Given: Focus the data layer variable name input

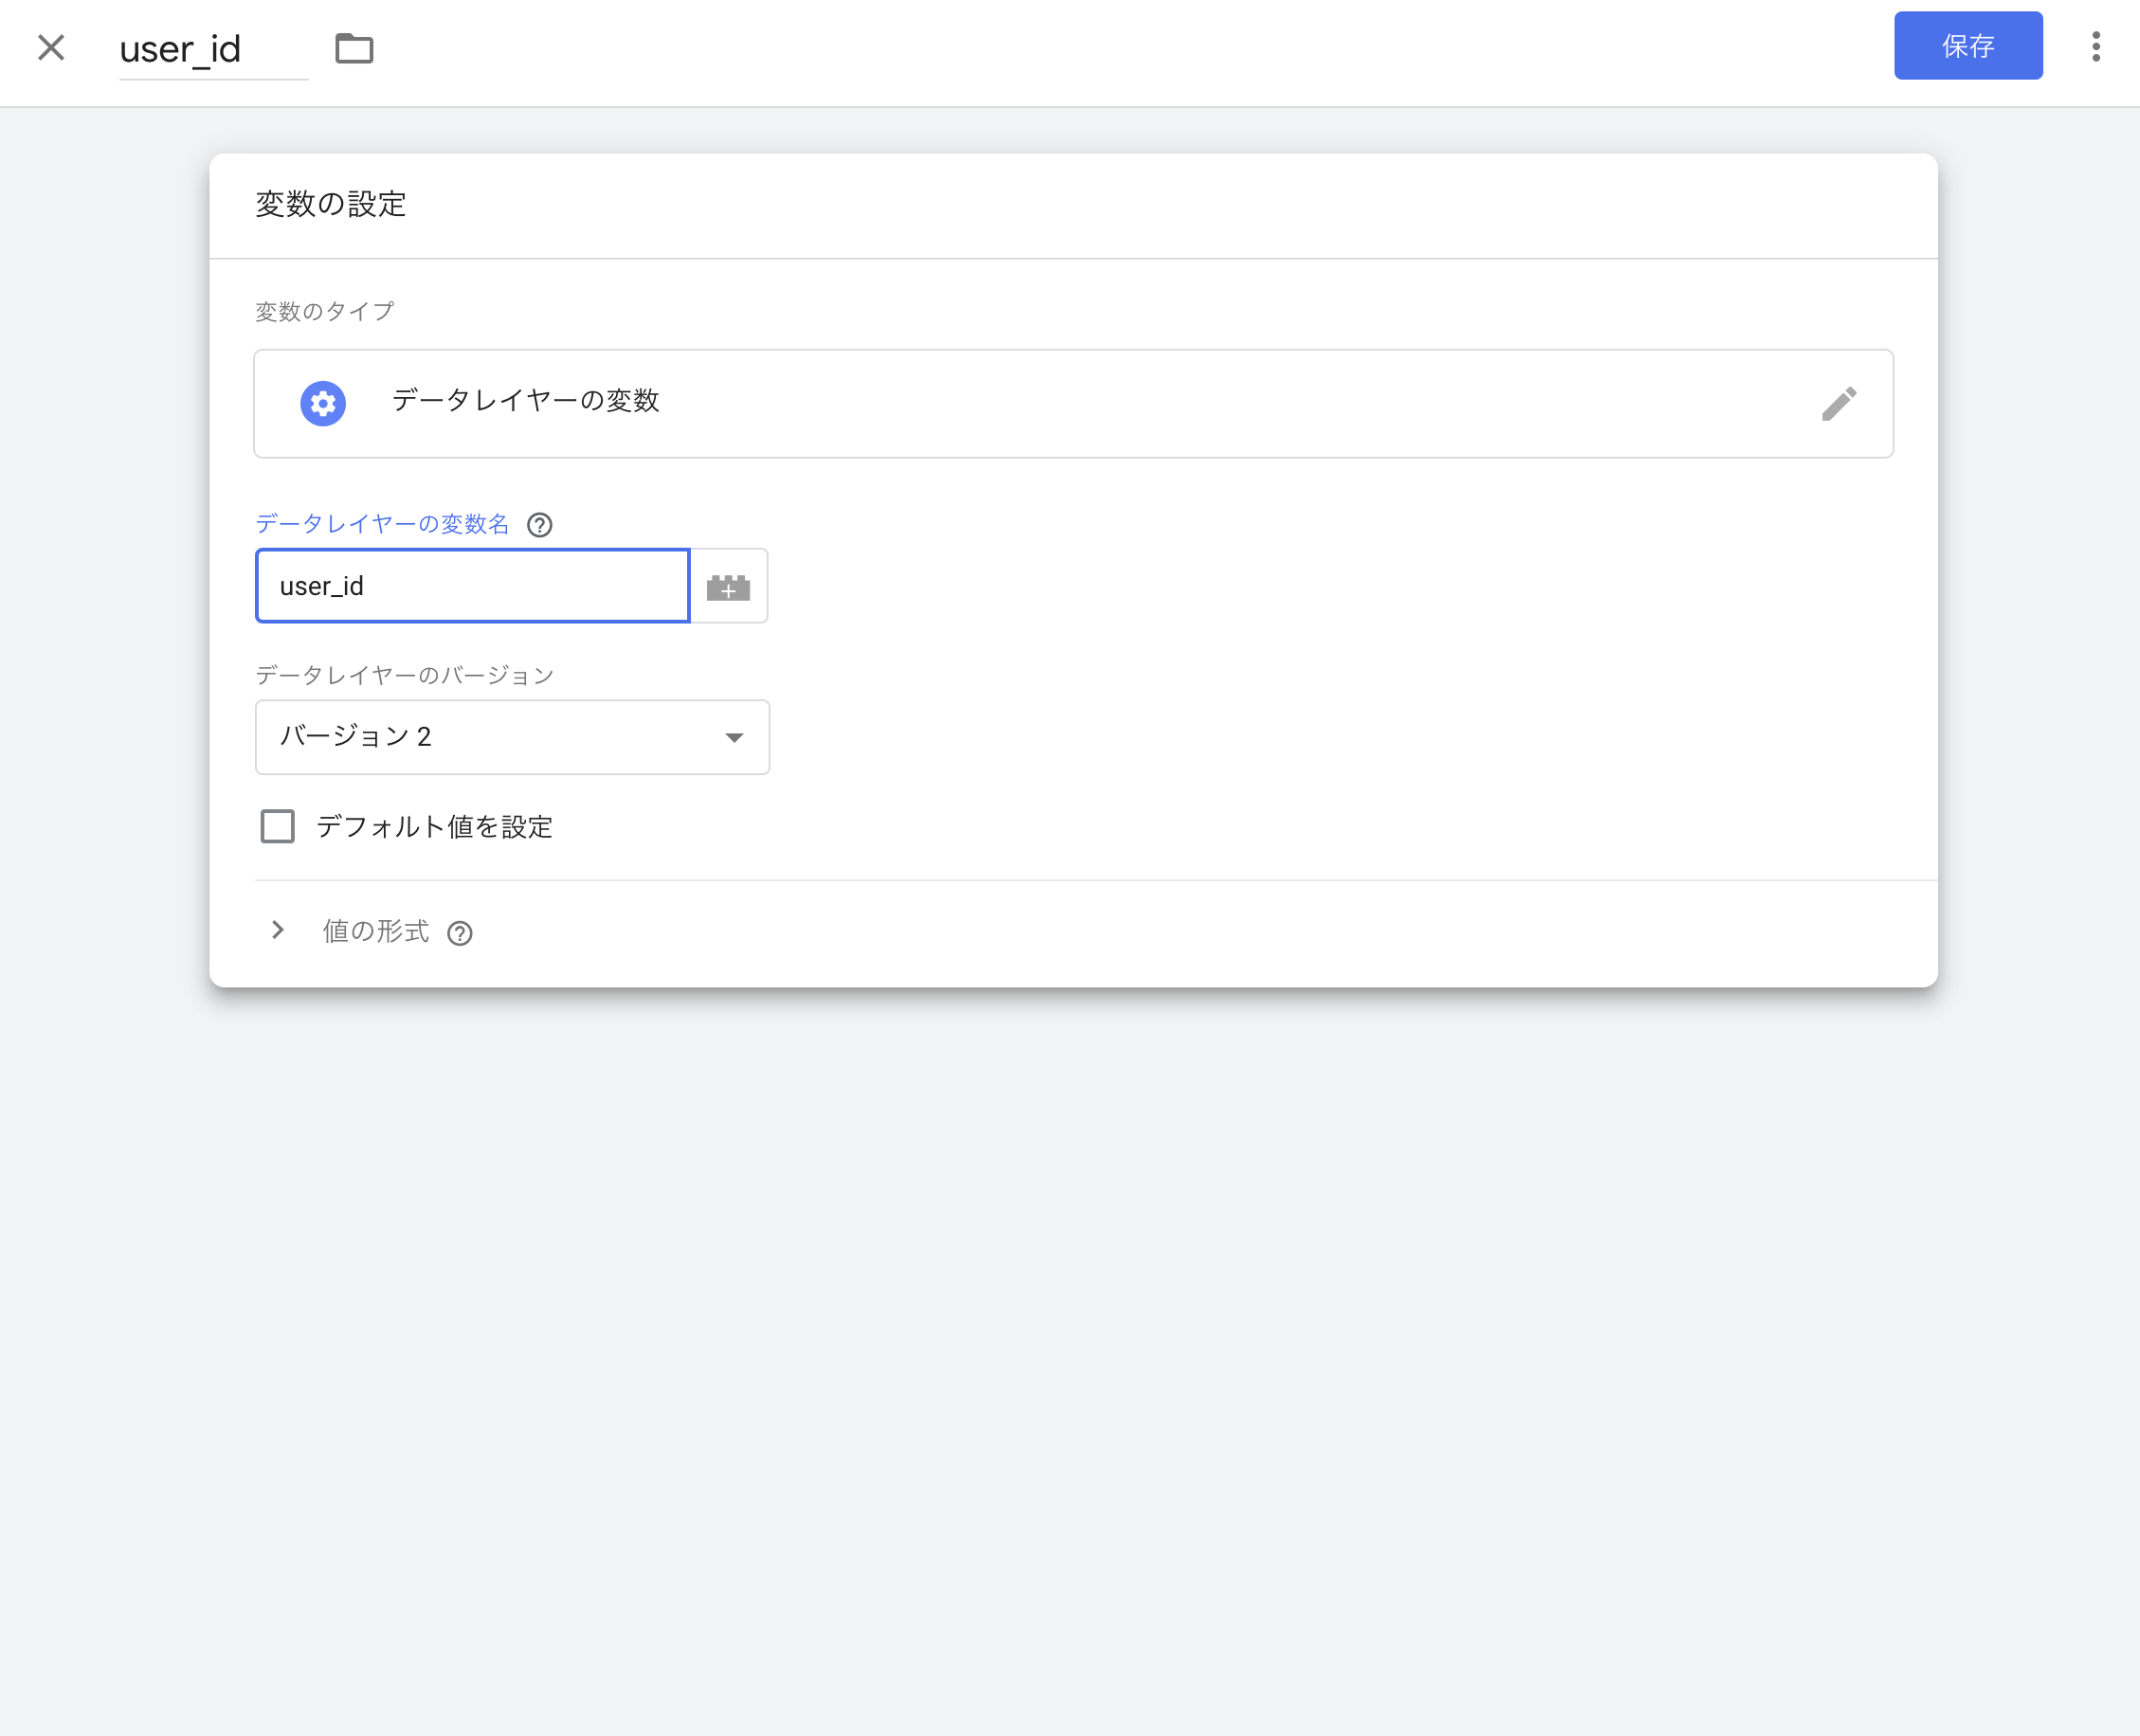Looking at the screenshot, I should coord(472,586).
